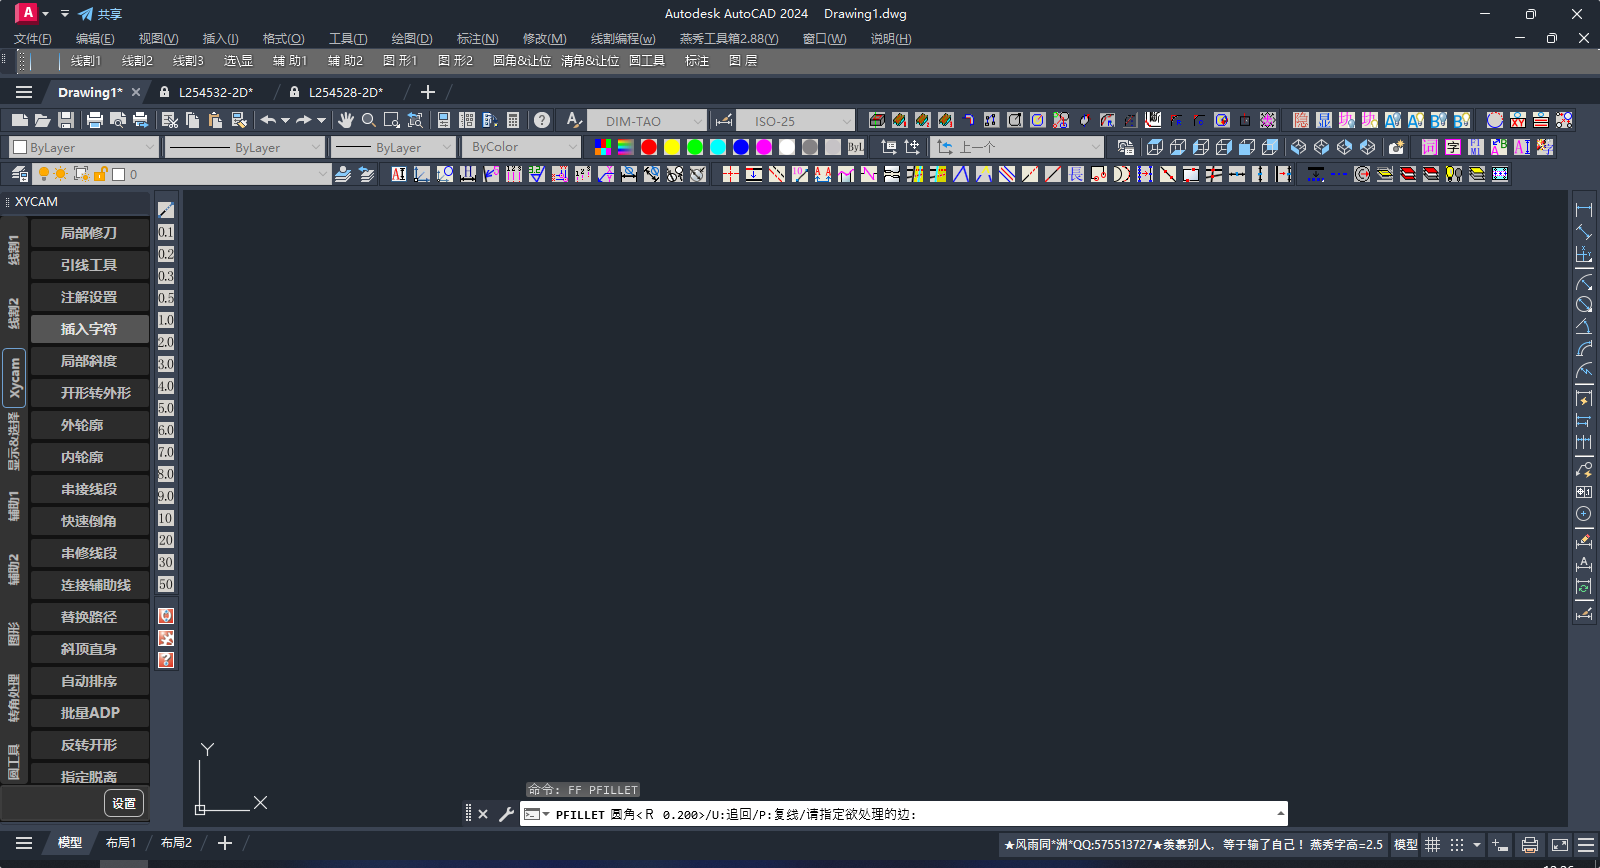This screenshot has width=1600, height=868.
Task: Click the Plot printer icon
Action: coord(95,120)
